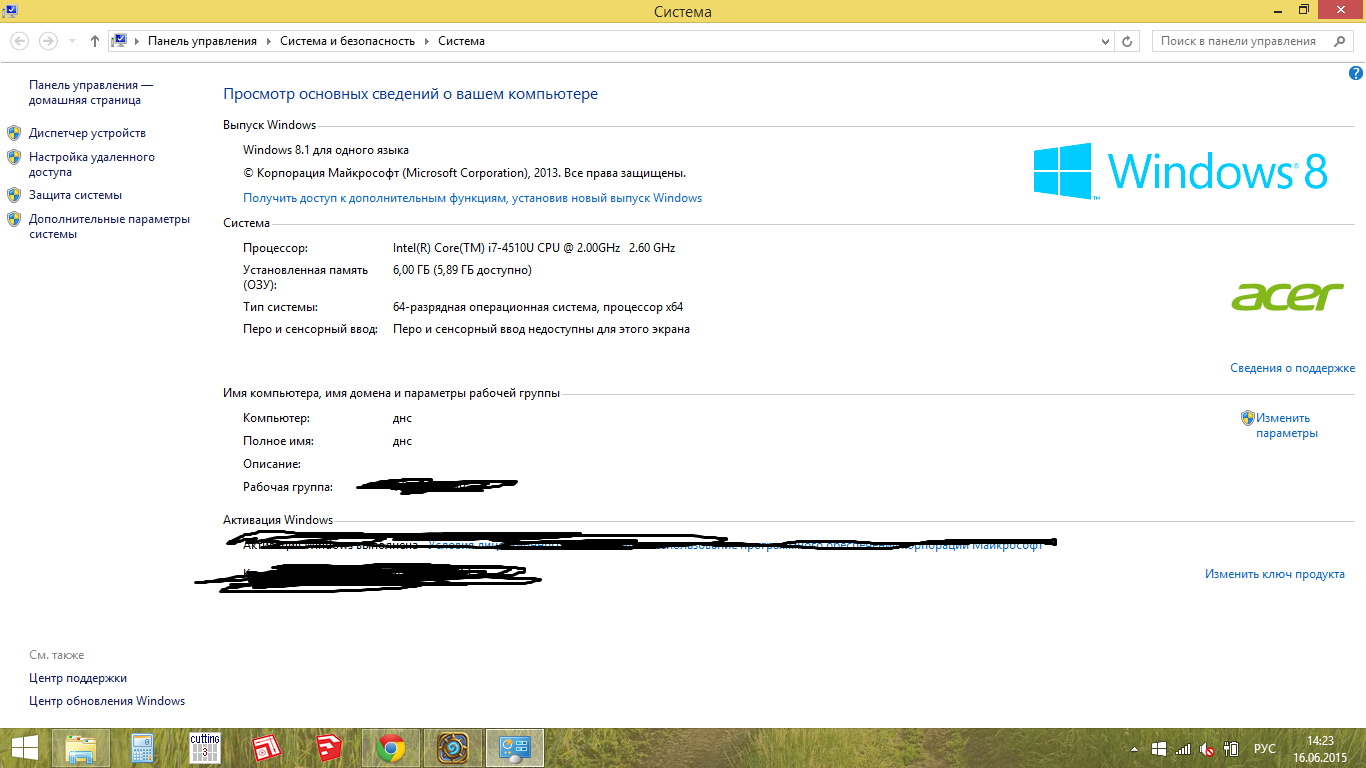Expand the address bar history dropdown
Viewport: 1366px width, 768px height.
(1105, 41)
